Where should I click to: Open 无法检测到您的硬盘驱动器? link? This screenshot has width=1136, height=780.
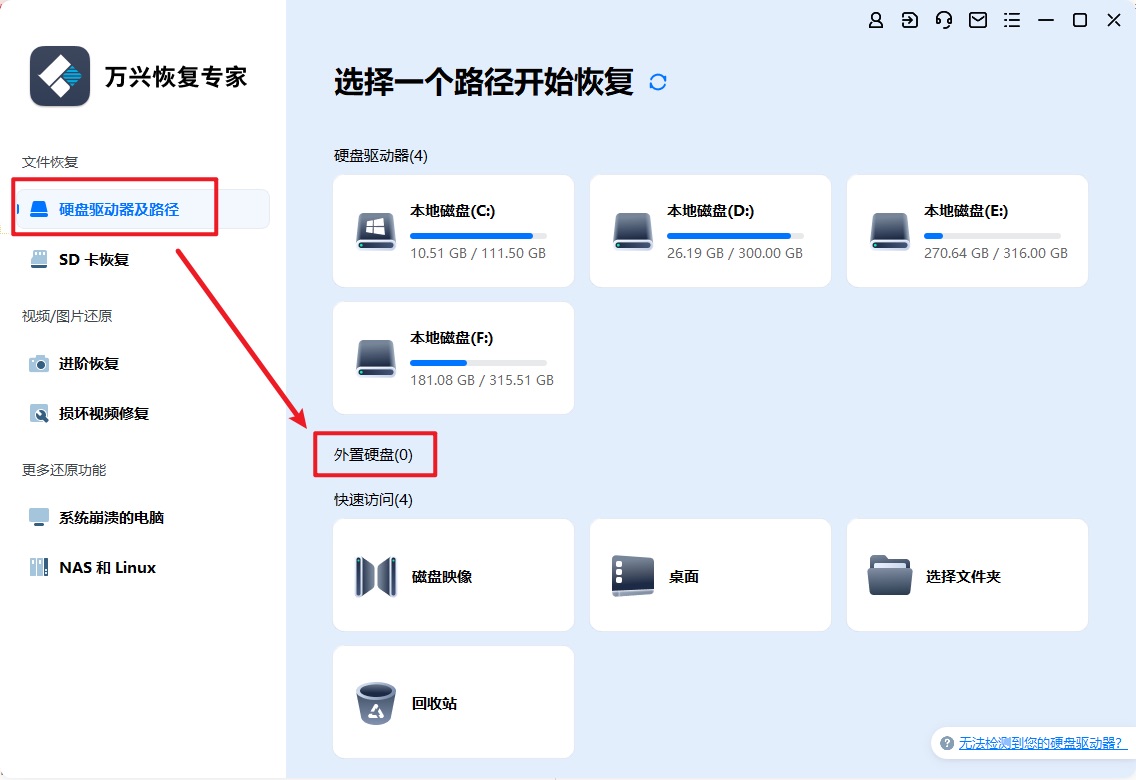coord(1041,743)
